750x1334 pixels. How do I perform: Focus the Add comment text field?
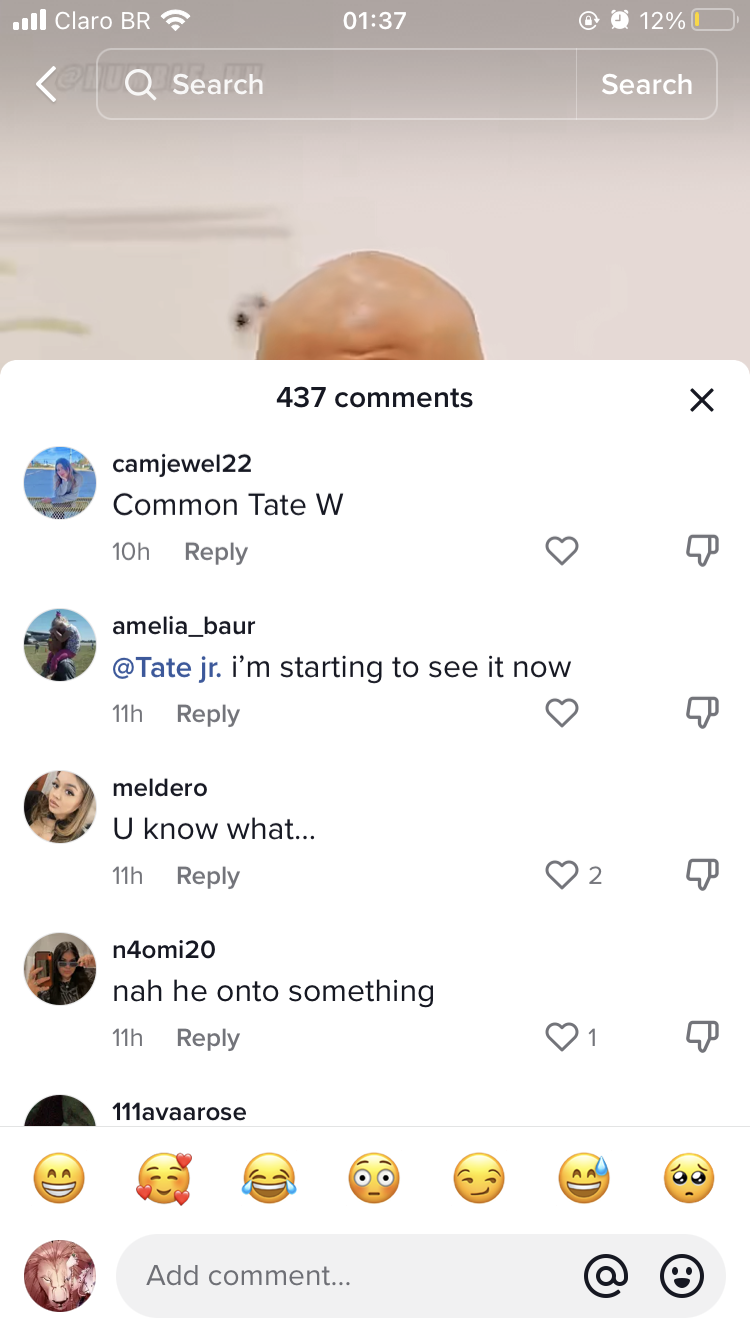tap(350, 1276)
